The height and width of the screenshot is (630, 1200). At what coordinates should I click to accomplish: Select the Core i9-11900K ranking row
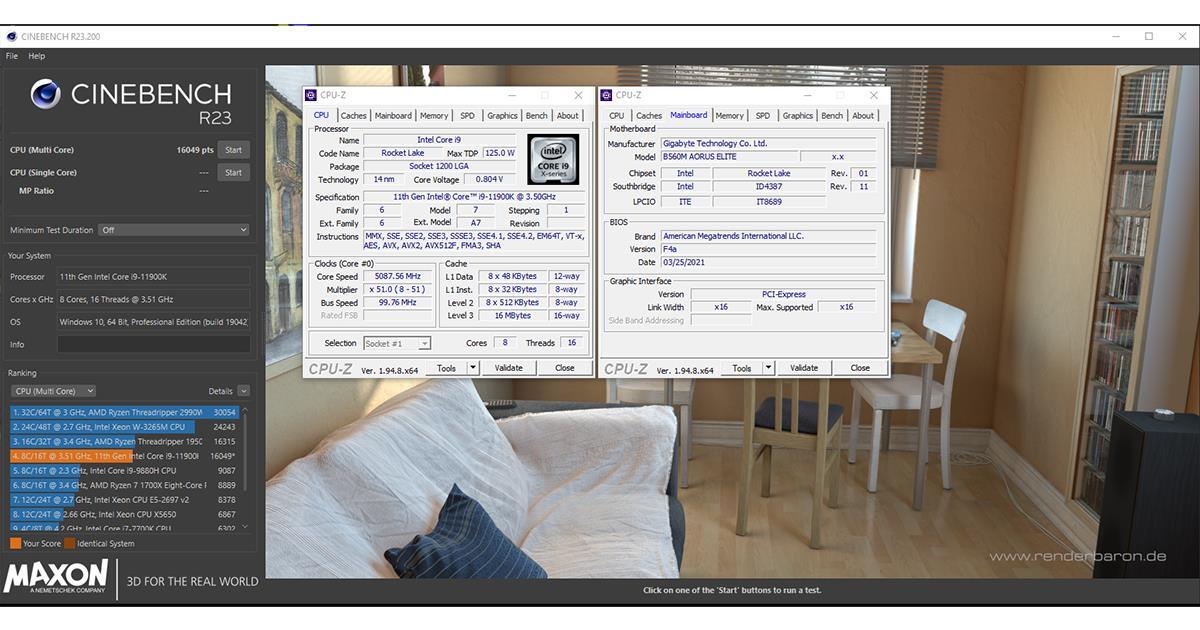click(124, 455)
